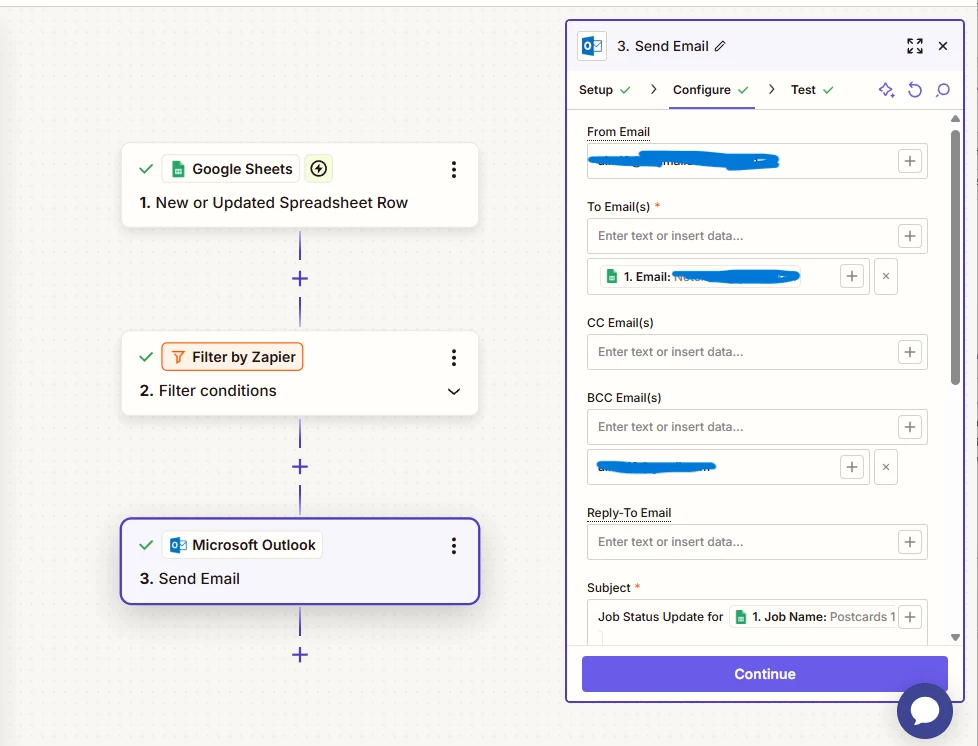Click the instant trigger lightning icon

319,168
